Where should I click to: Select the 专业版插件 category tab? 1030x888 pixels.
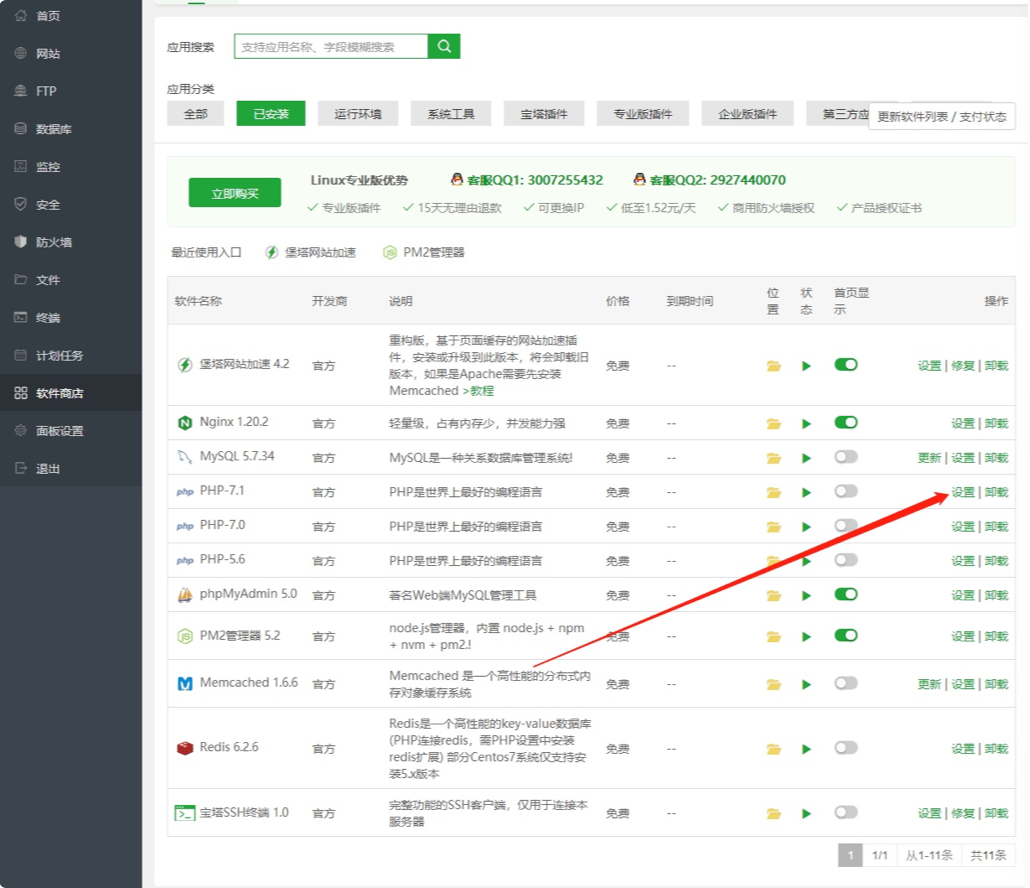click(x=642, y=114)
